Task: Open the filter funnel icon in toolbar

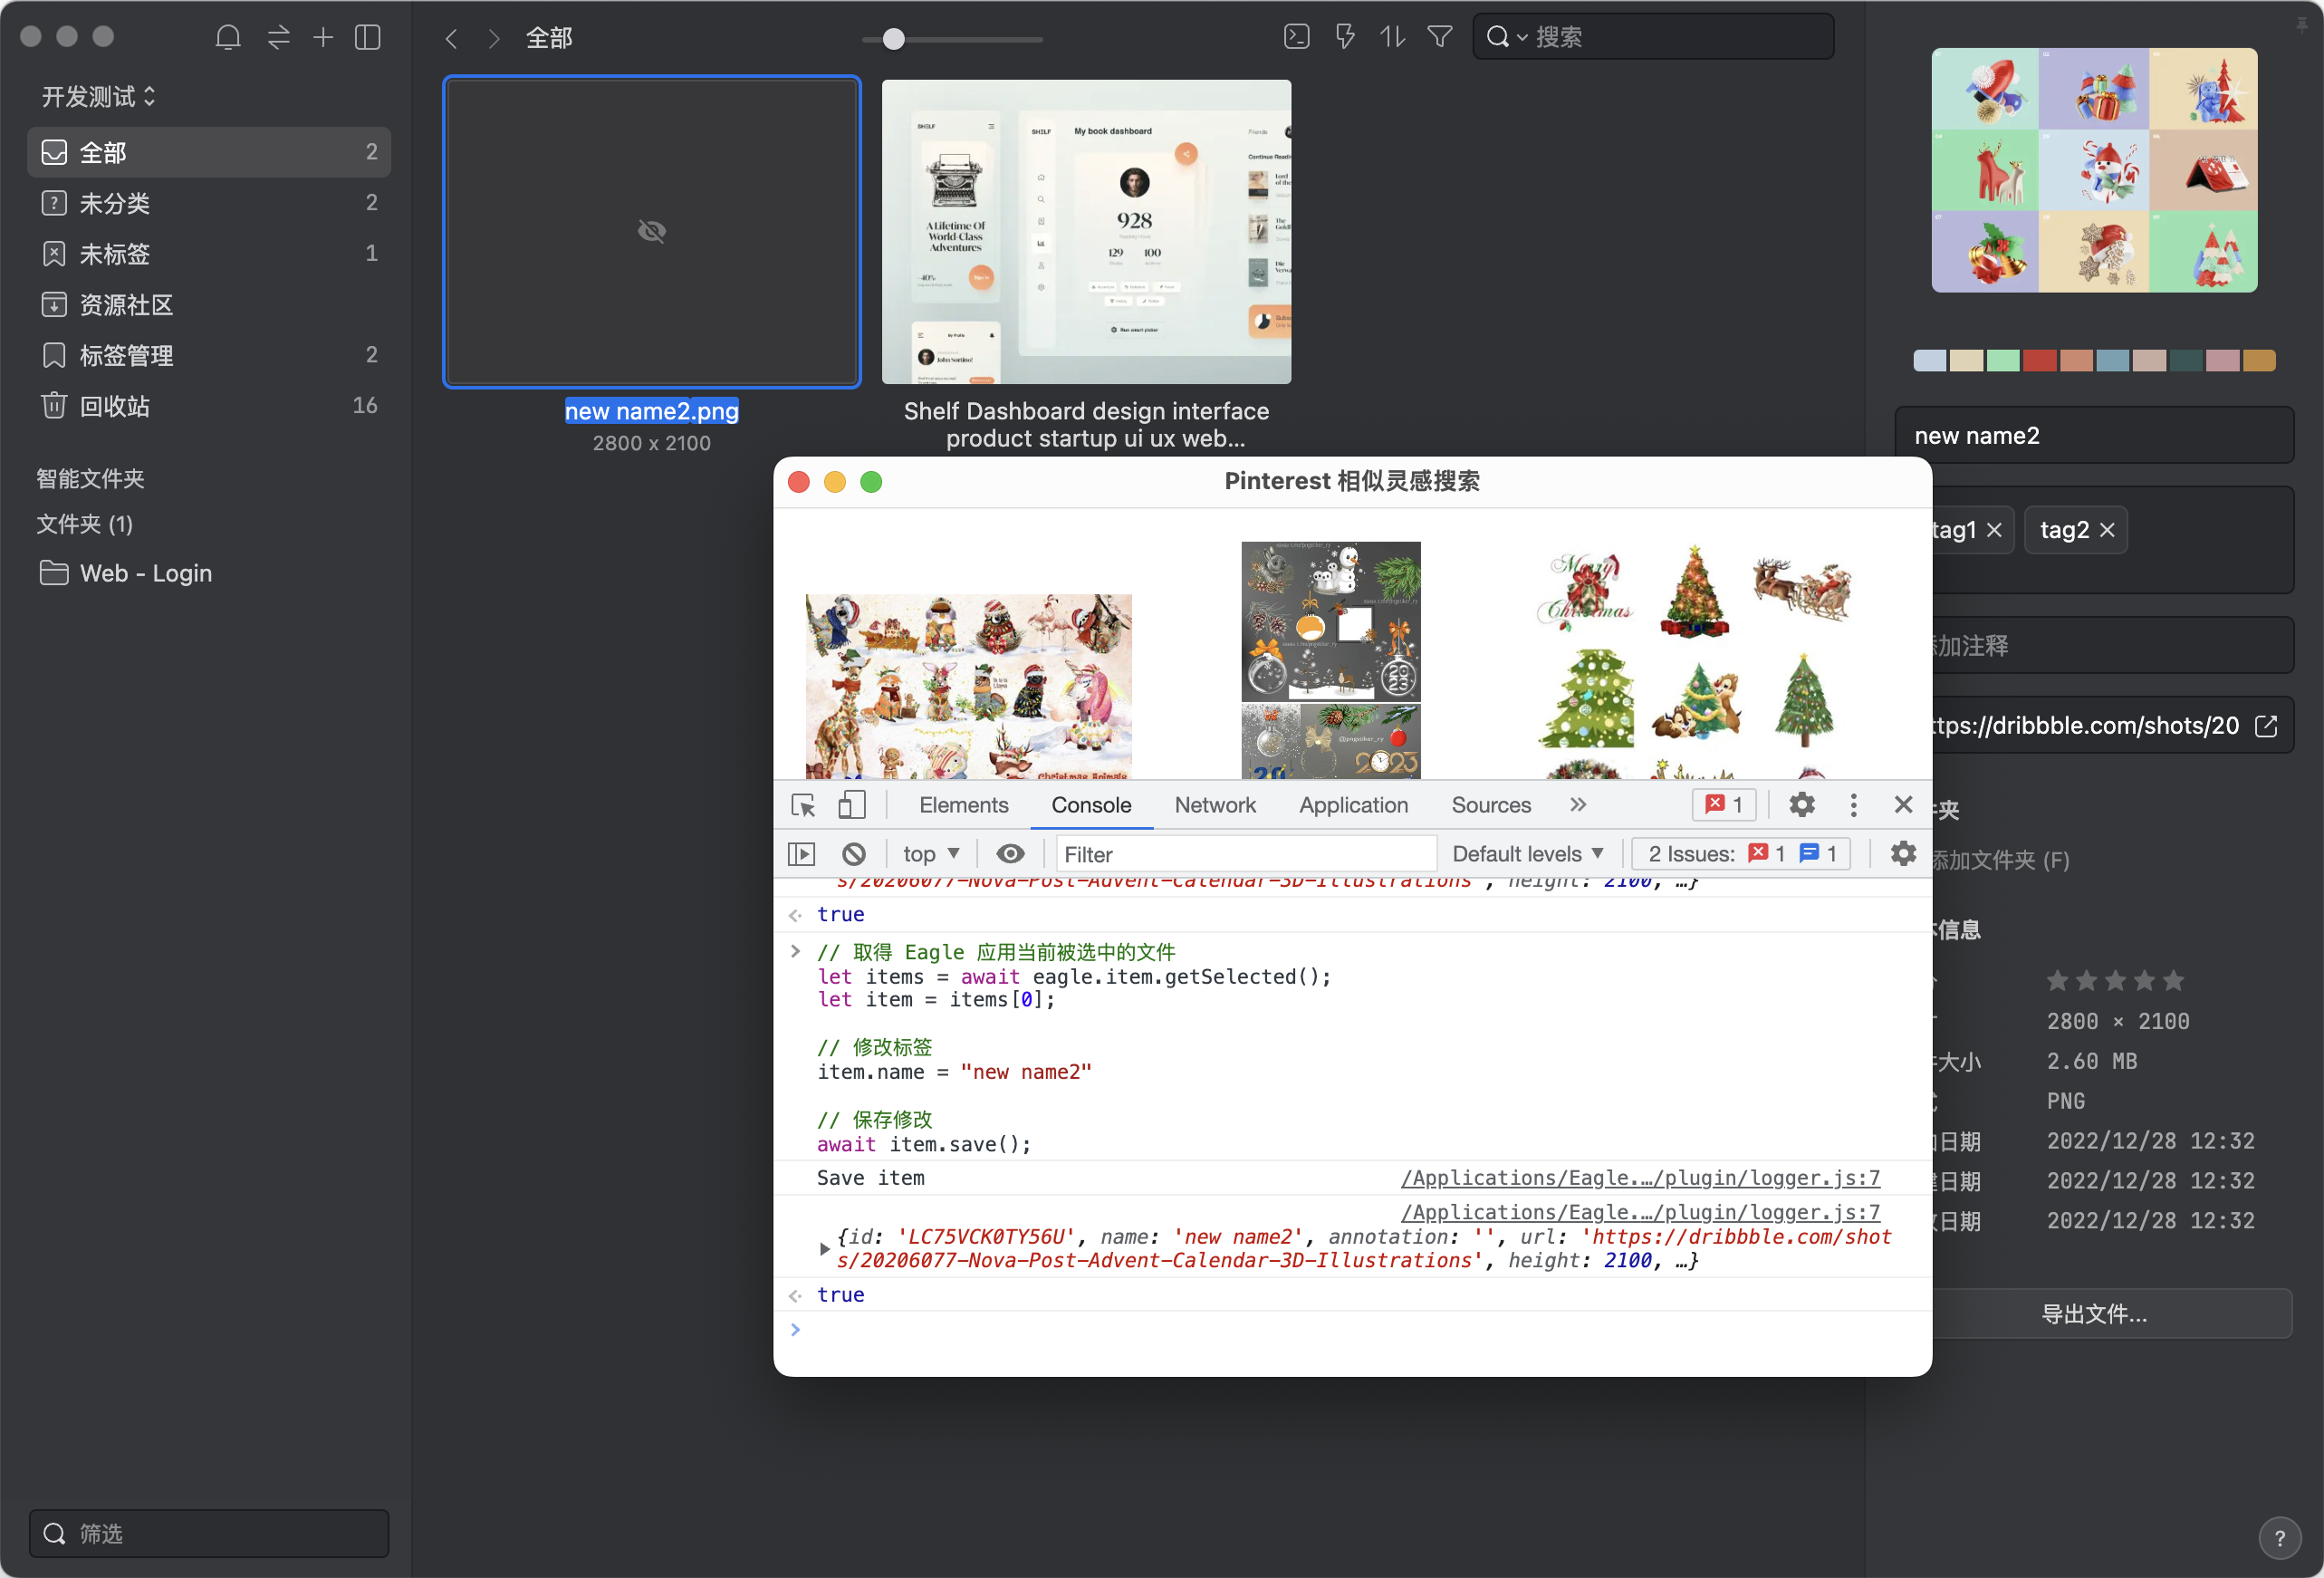Action: point(1439,36)
